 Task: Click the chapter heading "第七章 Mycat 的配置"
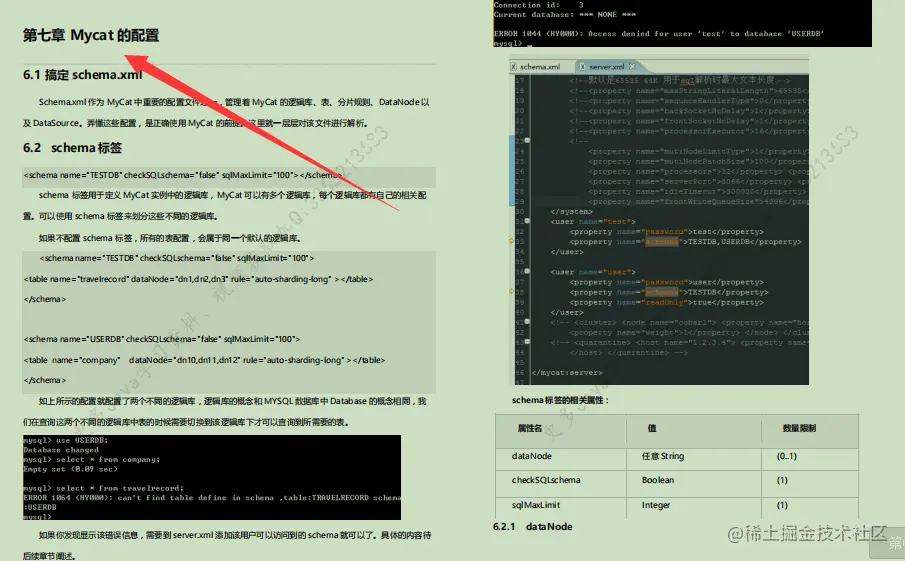[91, 35]
